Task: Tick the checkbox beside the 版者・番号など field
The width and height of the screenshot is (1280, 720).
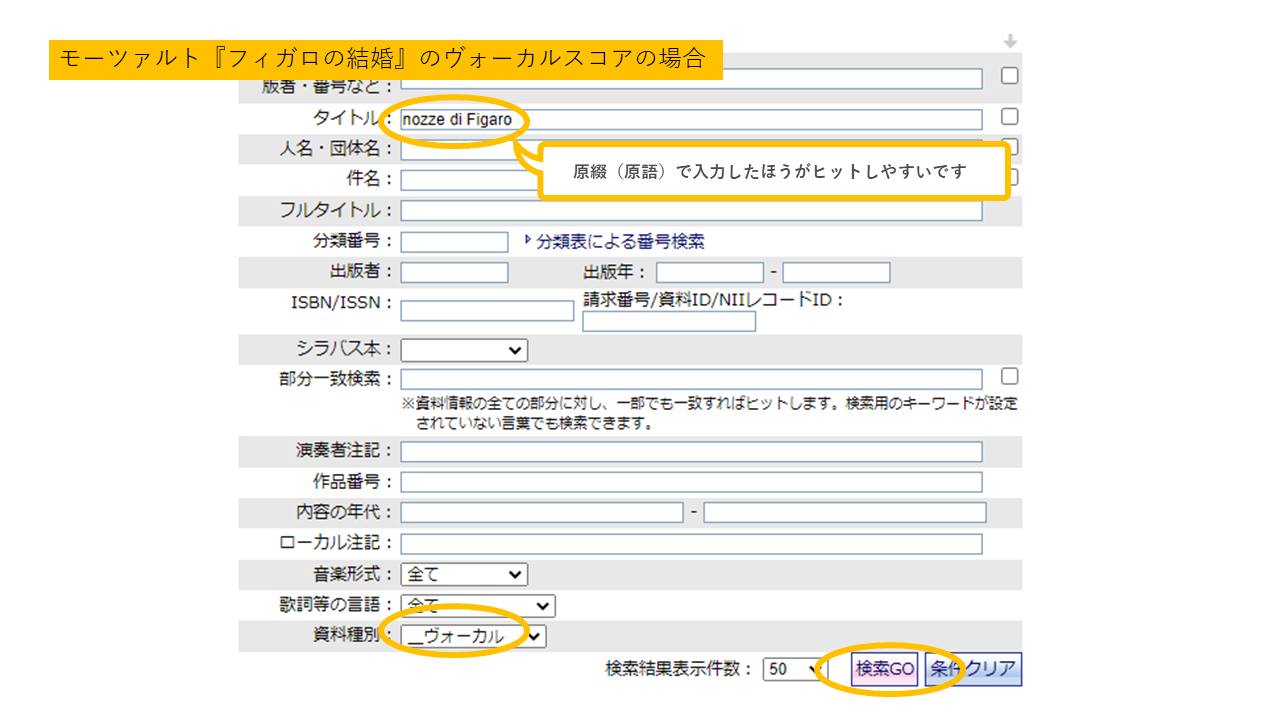Action: pos(1010,76)
